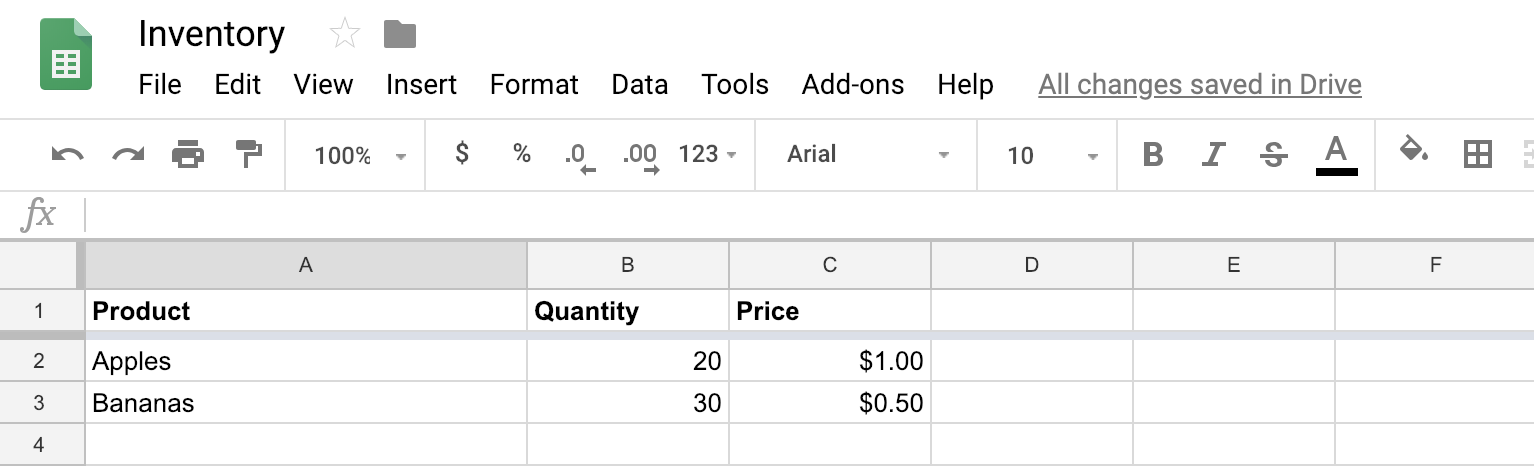Open the Data menu
This screenshot has width=1534, height=466.
coord(639,85)
